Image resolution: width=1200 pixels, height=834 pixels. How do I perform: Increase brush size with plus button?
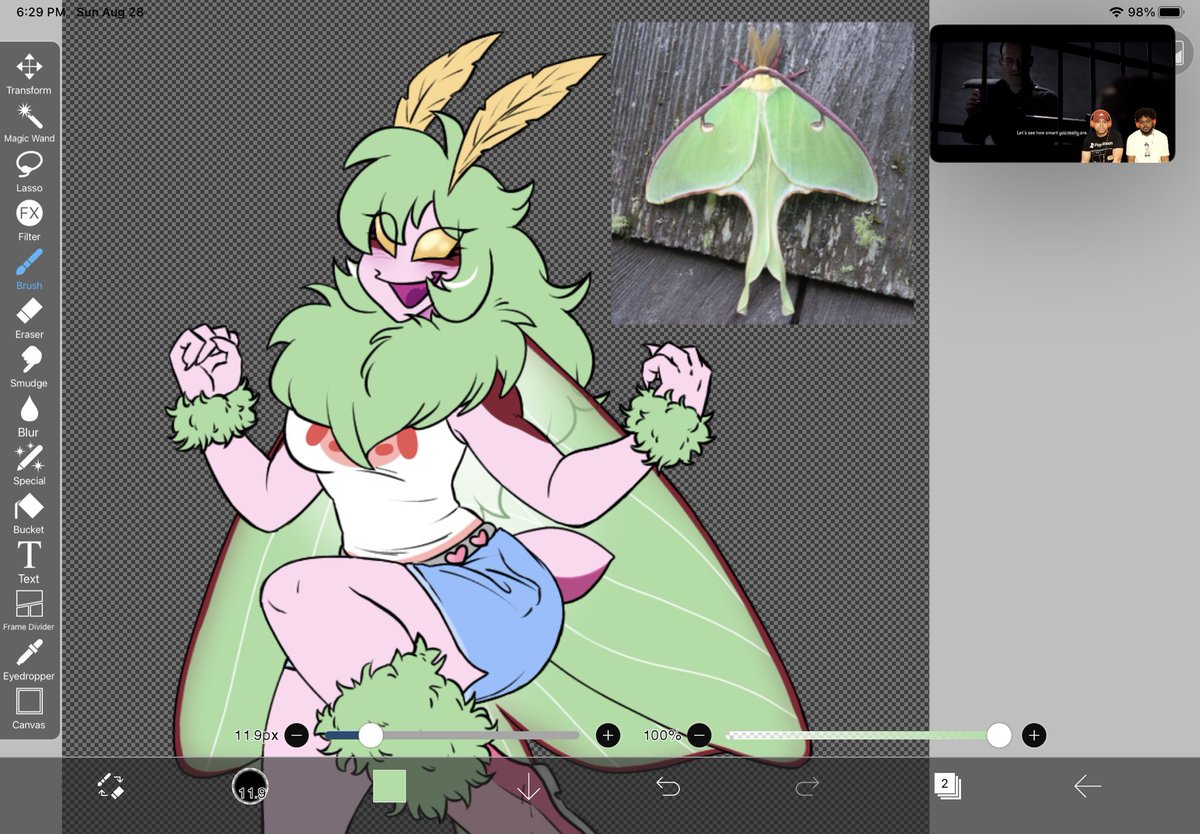[x=608, y=735]
